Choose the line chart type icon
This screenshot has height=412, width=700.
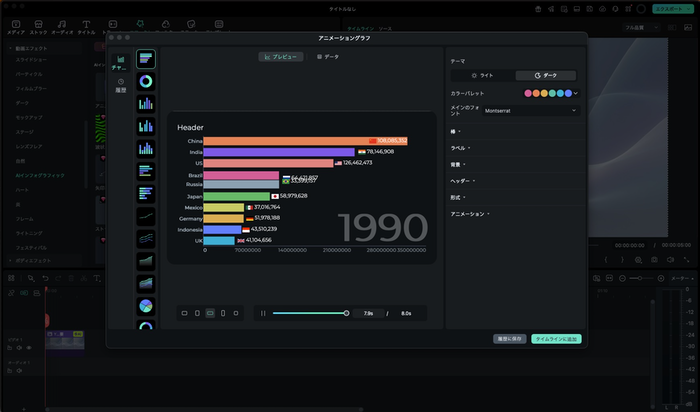point(146,215)
